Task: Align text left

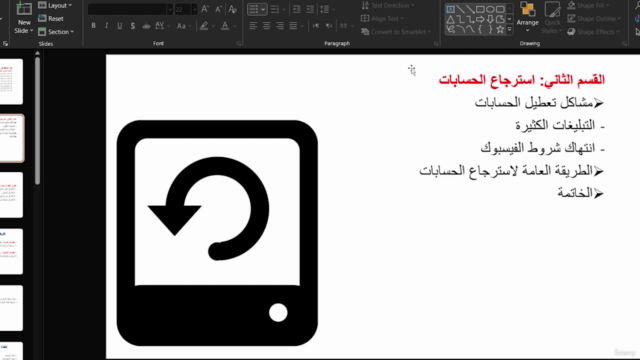Action: [253, 26]
